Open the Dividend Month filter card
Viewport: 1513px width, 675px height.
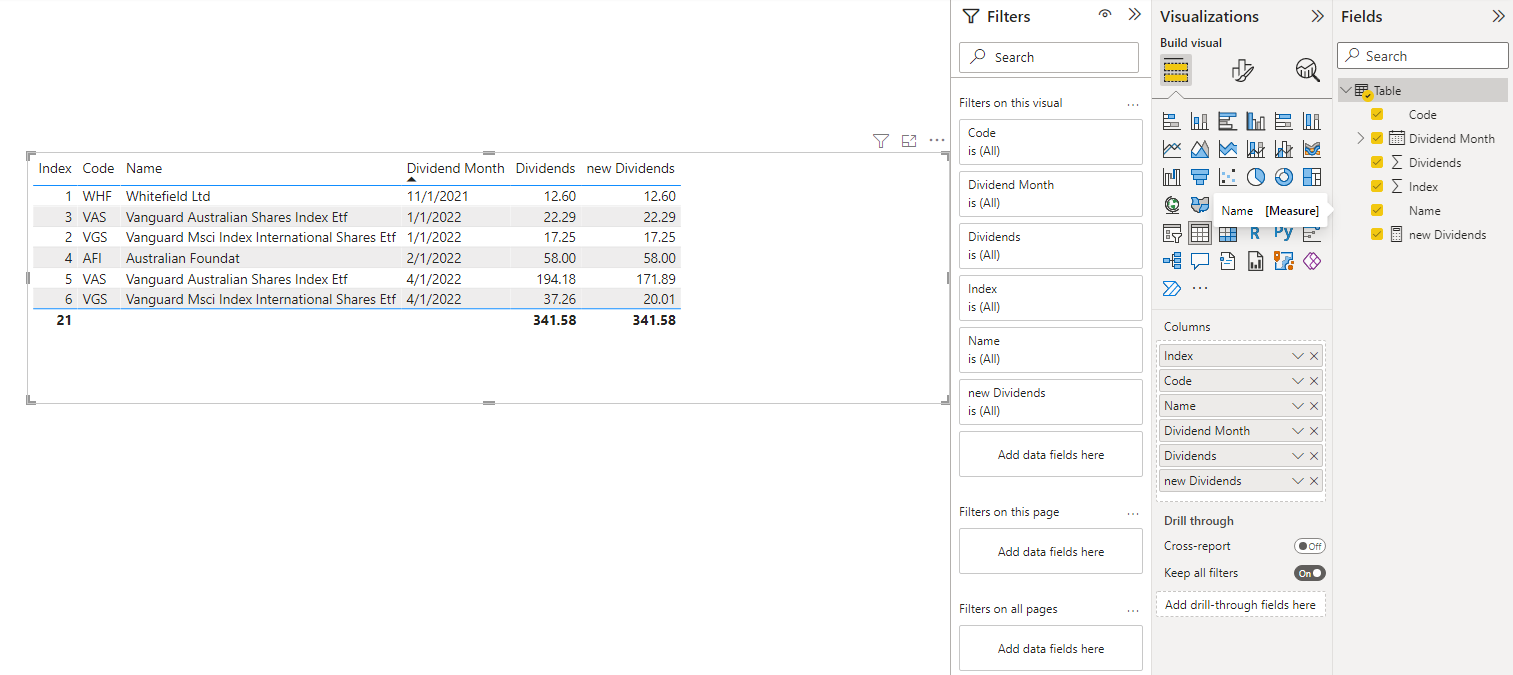tap(1050, 194)
